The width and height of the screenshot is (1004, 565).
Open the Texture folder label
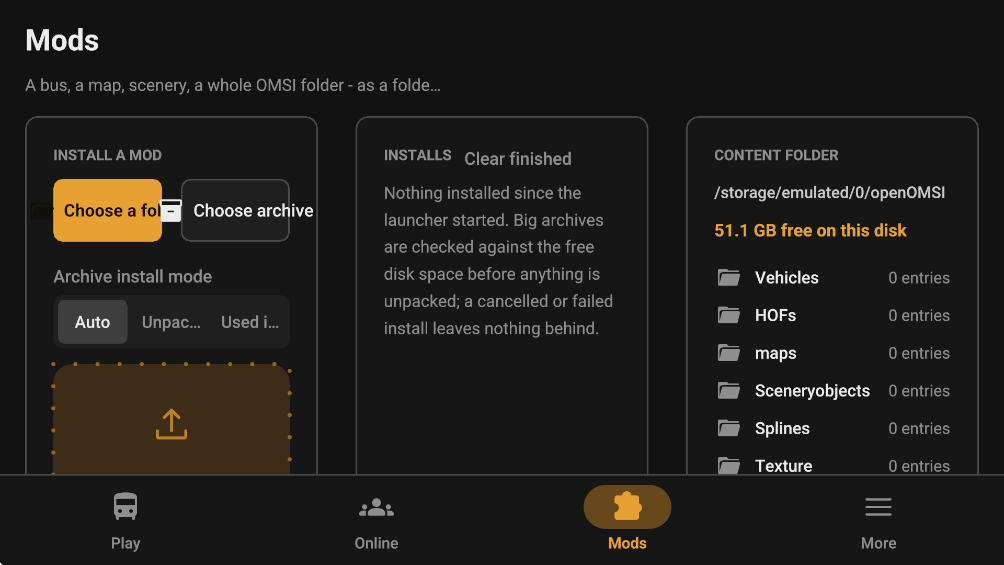point(783,466)
